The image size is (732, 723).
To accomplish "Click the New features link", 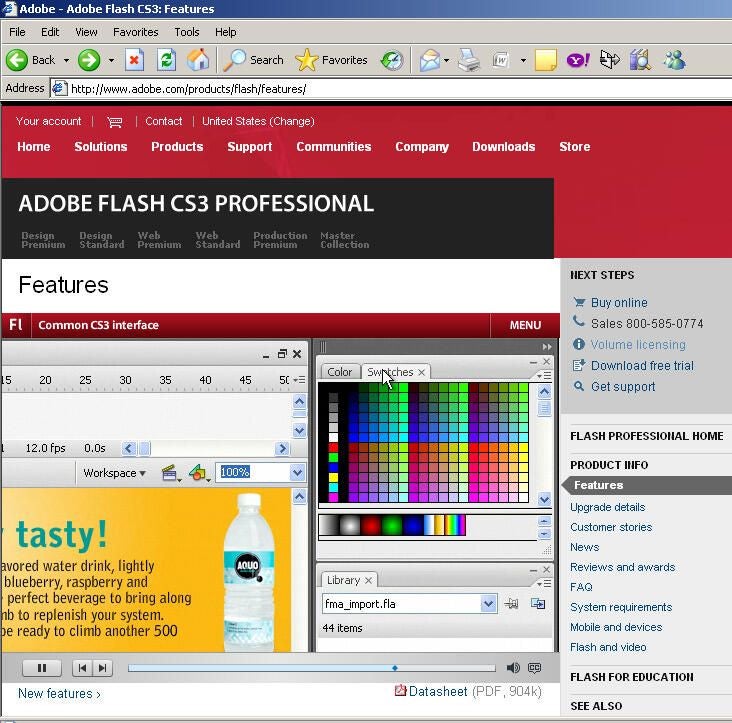I will tap(59, 694).
